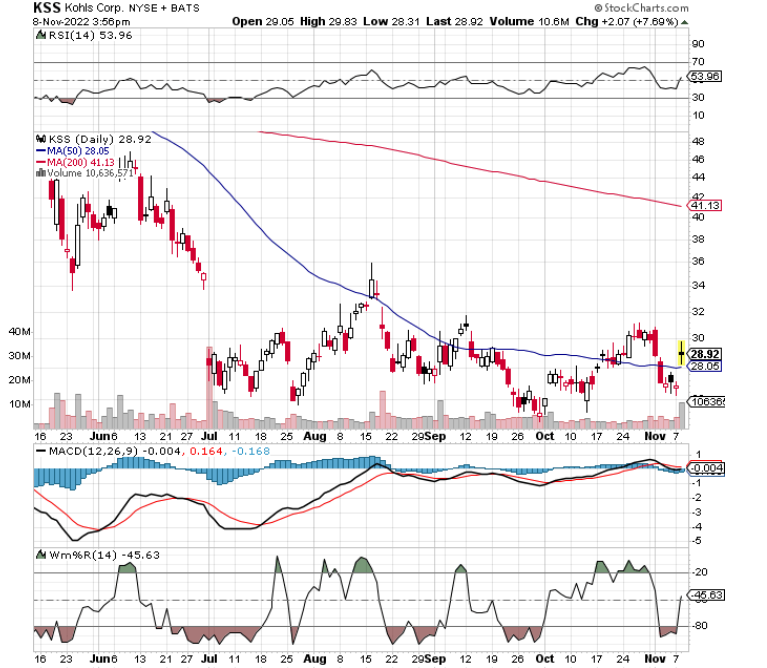This screenshot has width=767, height=668.
Task: Click the 30 level label on RSI axis
Action: (x=698, y=97)
